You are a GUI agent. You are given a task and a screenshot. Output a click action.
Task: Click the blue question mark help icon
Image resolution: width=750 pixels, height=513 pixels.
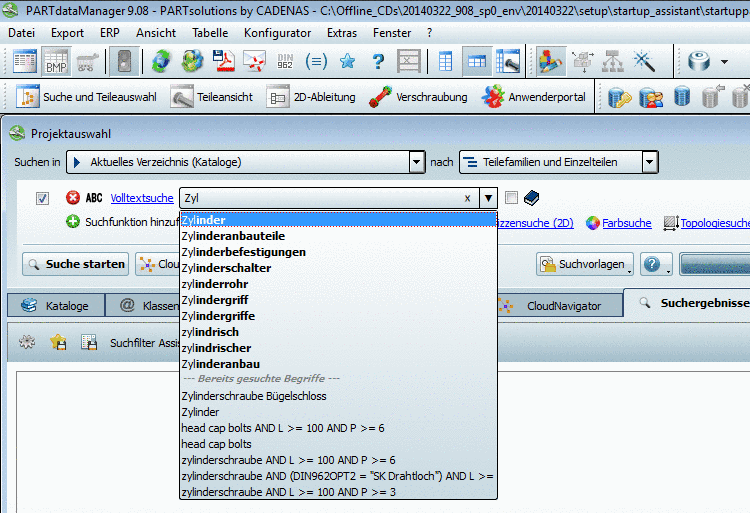pos(378,62)
